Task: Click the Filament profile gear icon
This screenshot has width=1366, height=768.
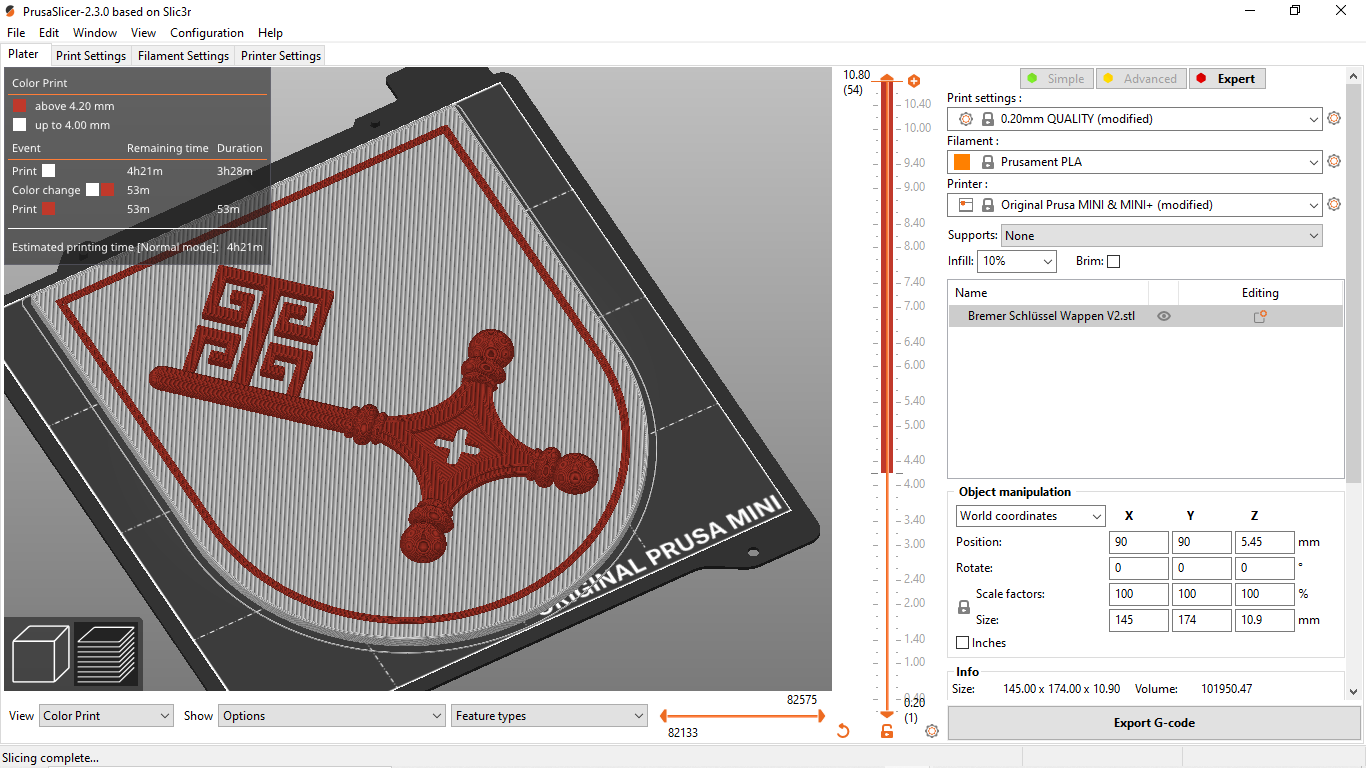Action: (x=1333, y=161)
